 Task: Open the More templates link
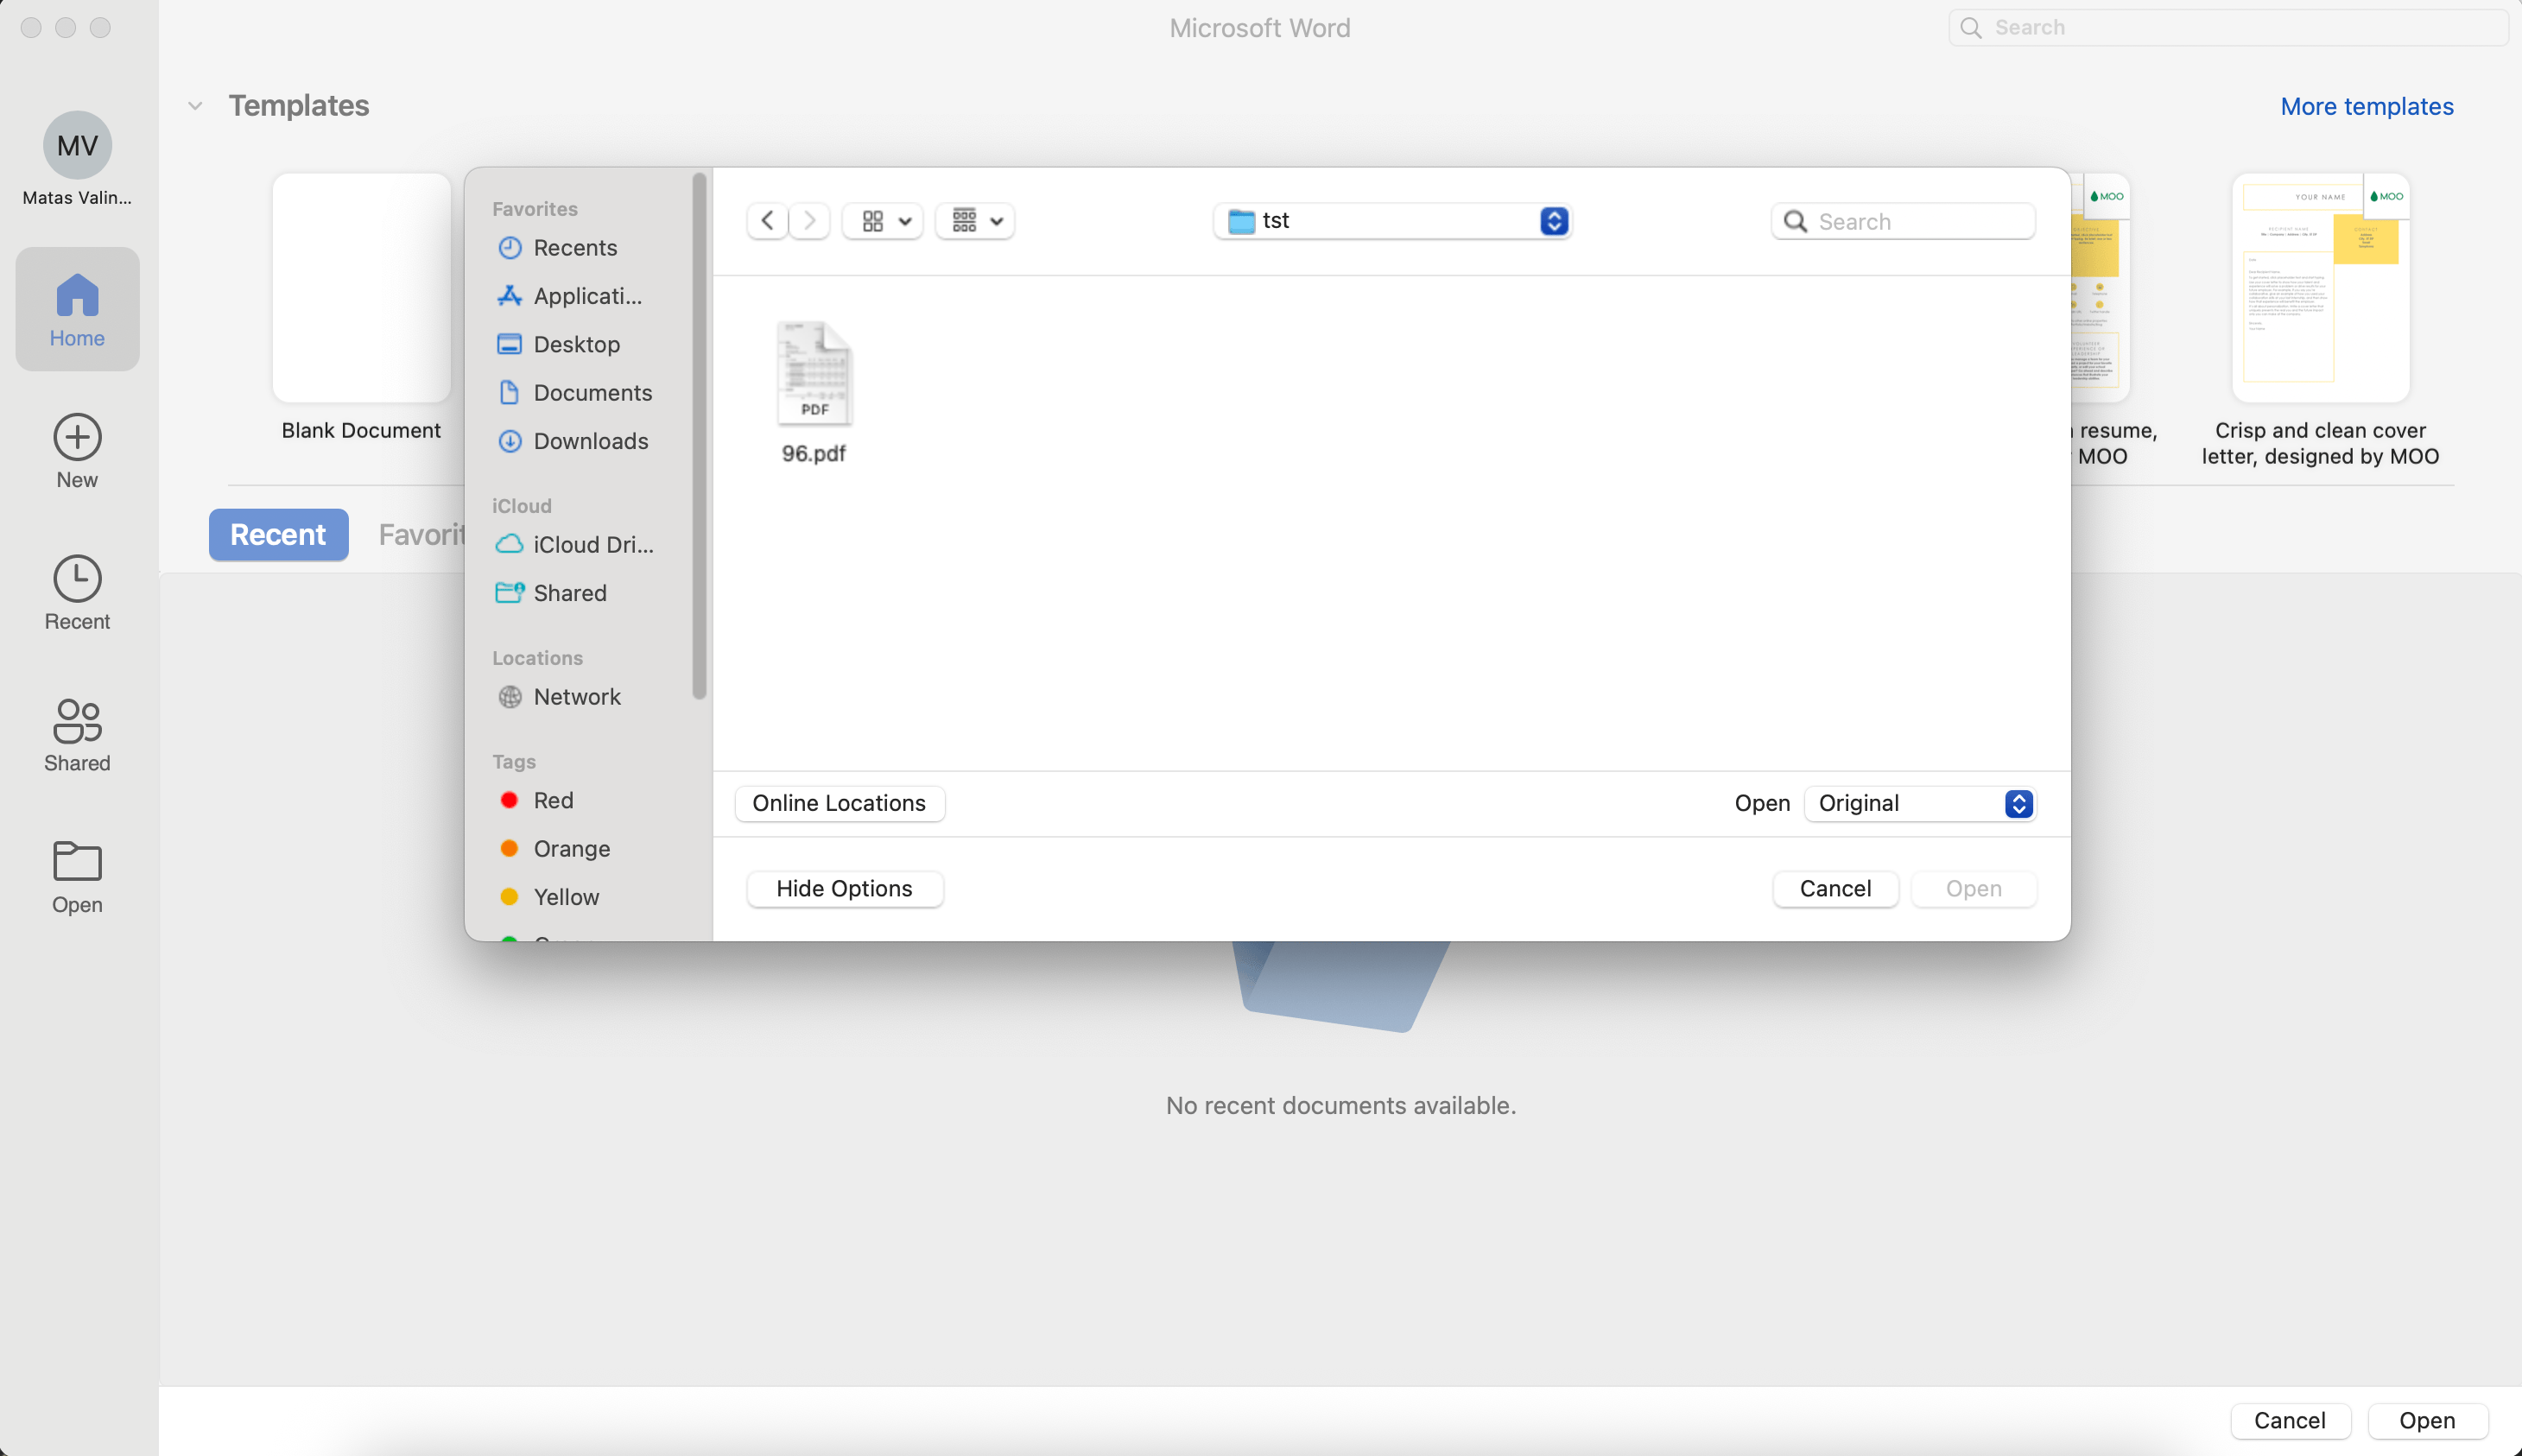click(x=2366, y=107)
